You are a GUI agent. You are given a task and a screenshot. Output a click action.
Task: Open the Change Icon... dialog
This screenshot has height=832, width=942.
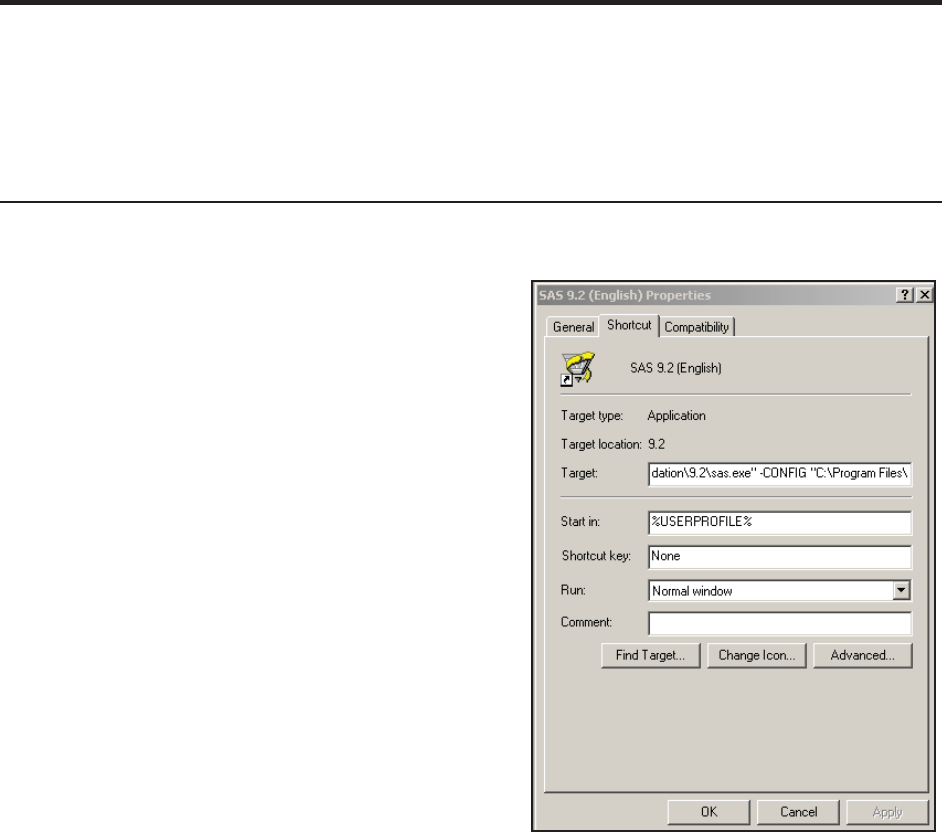click(x=756, y=655)
